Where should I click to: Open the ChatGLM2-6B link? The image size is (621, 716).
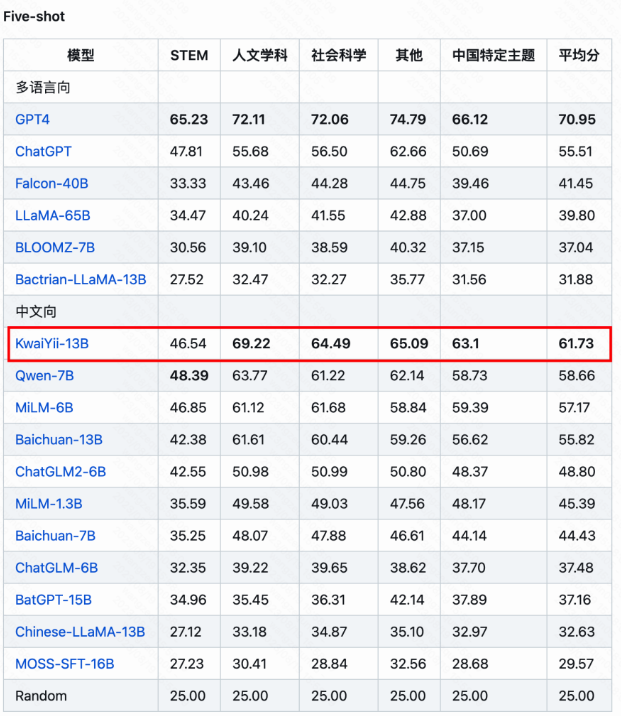tap(60, 471)
